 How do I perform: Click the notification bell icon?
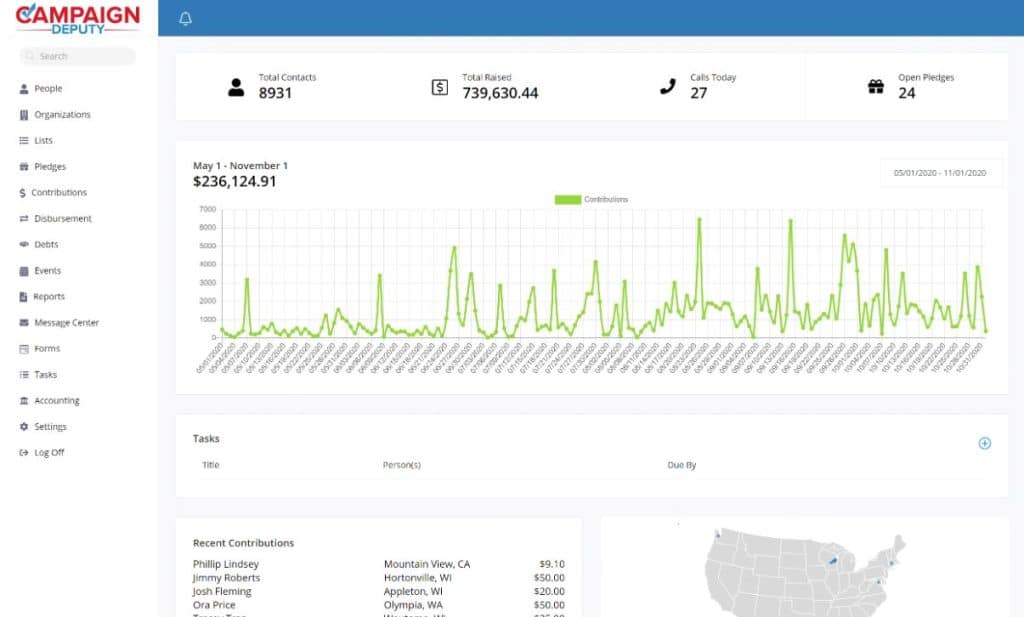click(185, 19)
